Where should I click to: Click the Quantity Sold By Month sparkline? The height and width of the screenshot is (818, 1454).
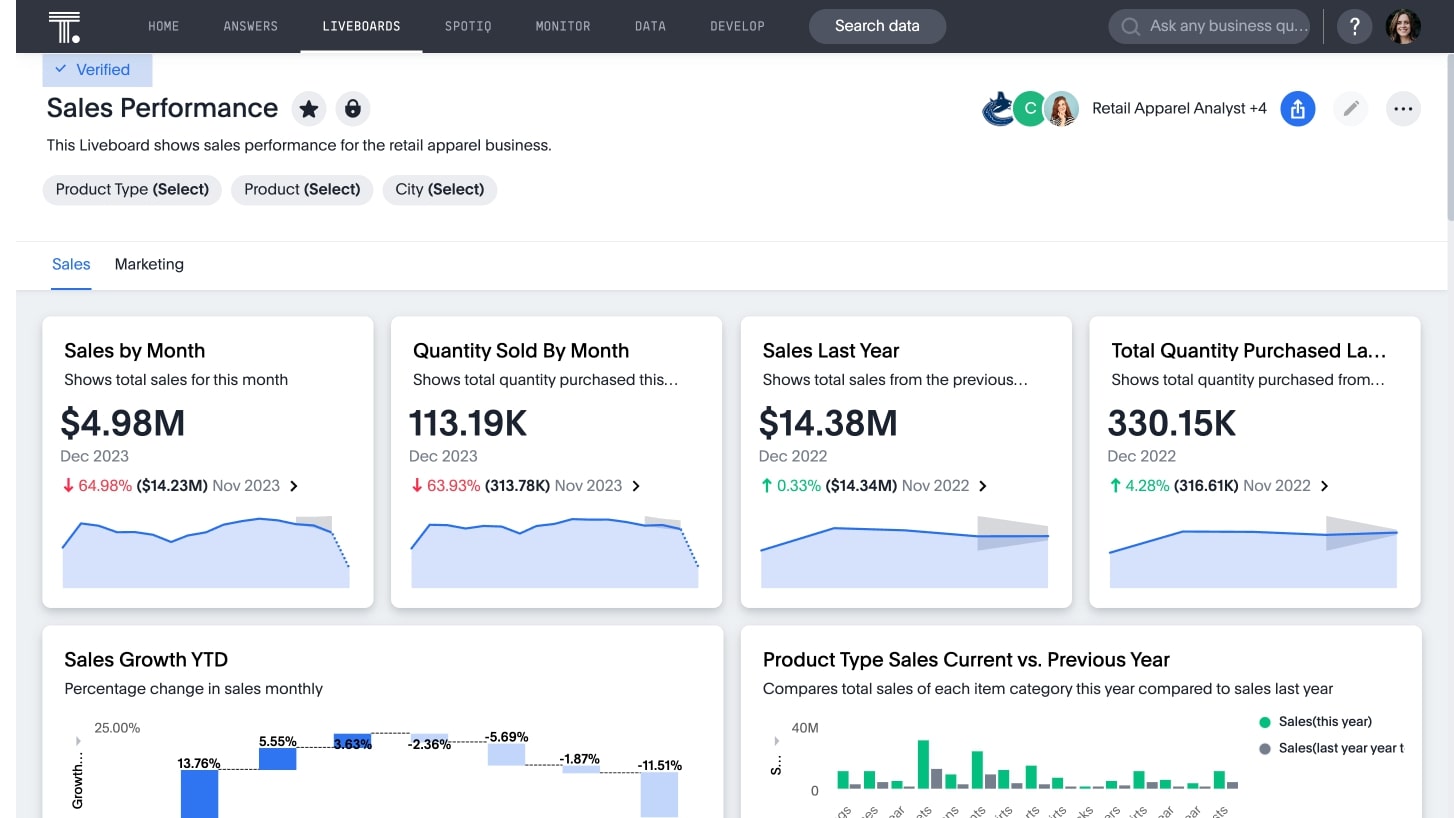(555, 551)
